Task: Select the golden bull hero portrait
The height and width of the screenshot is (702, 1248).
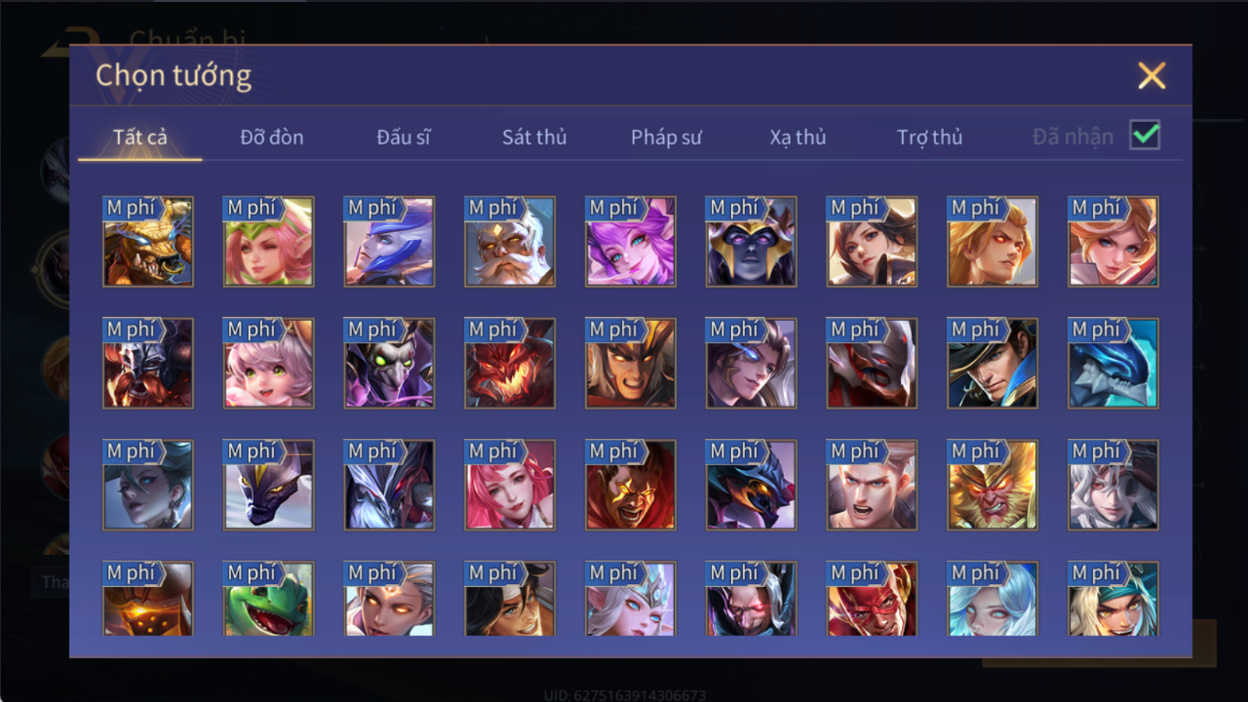Action: tap(148, 241)
